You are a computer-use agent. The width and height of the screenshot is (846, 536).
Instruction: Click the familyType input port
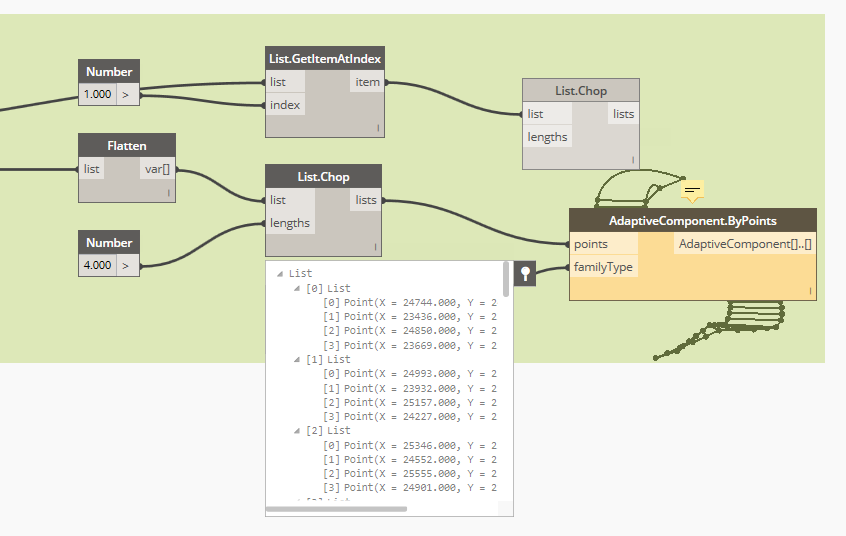pos(603,267)
